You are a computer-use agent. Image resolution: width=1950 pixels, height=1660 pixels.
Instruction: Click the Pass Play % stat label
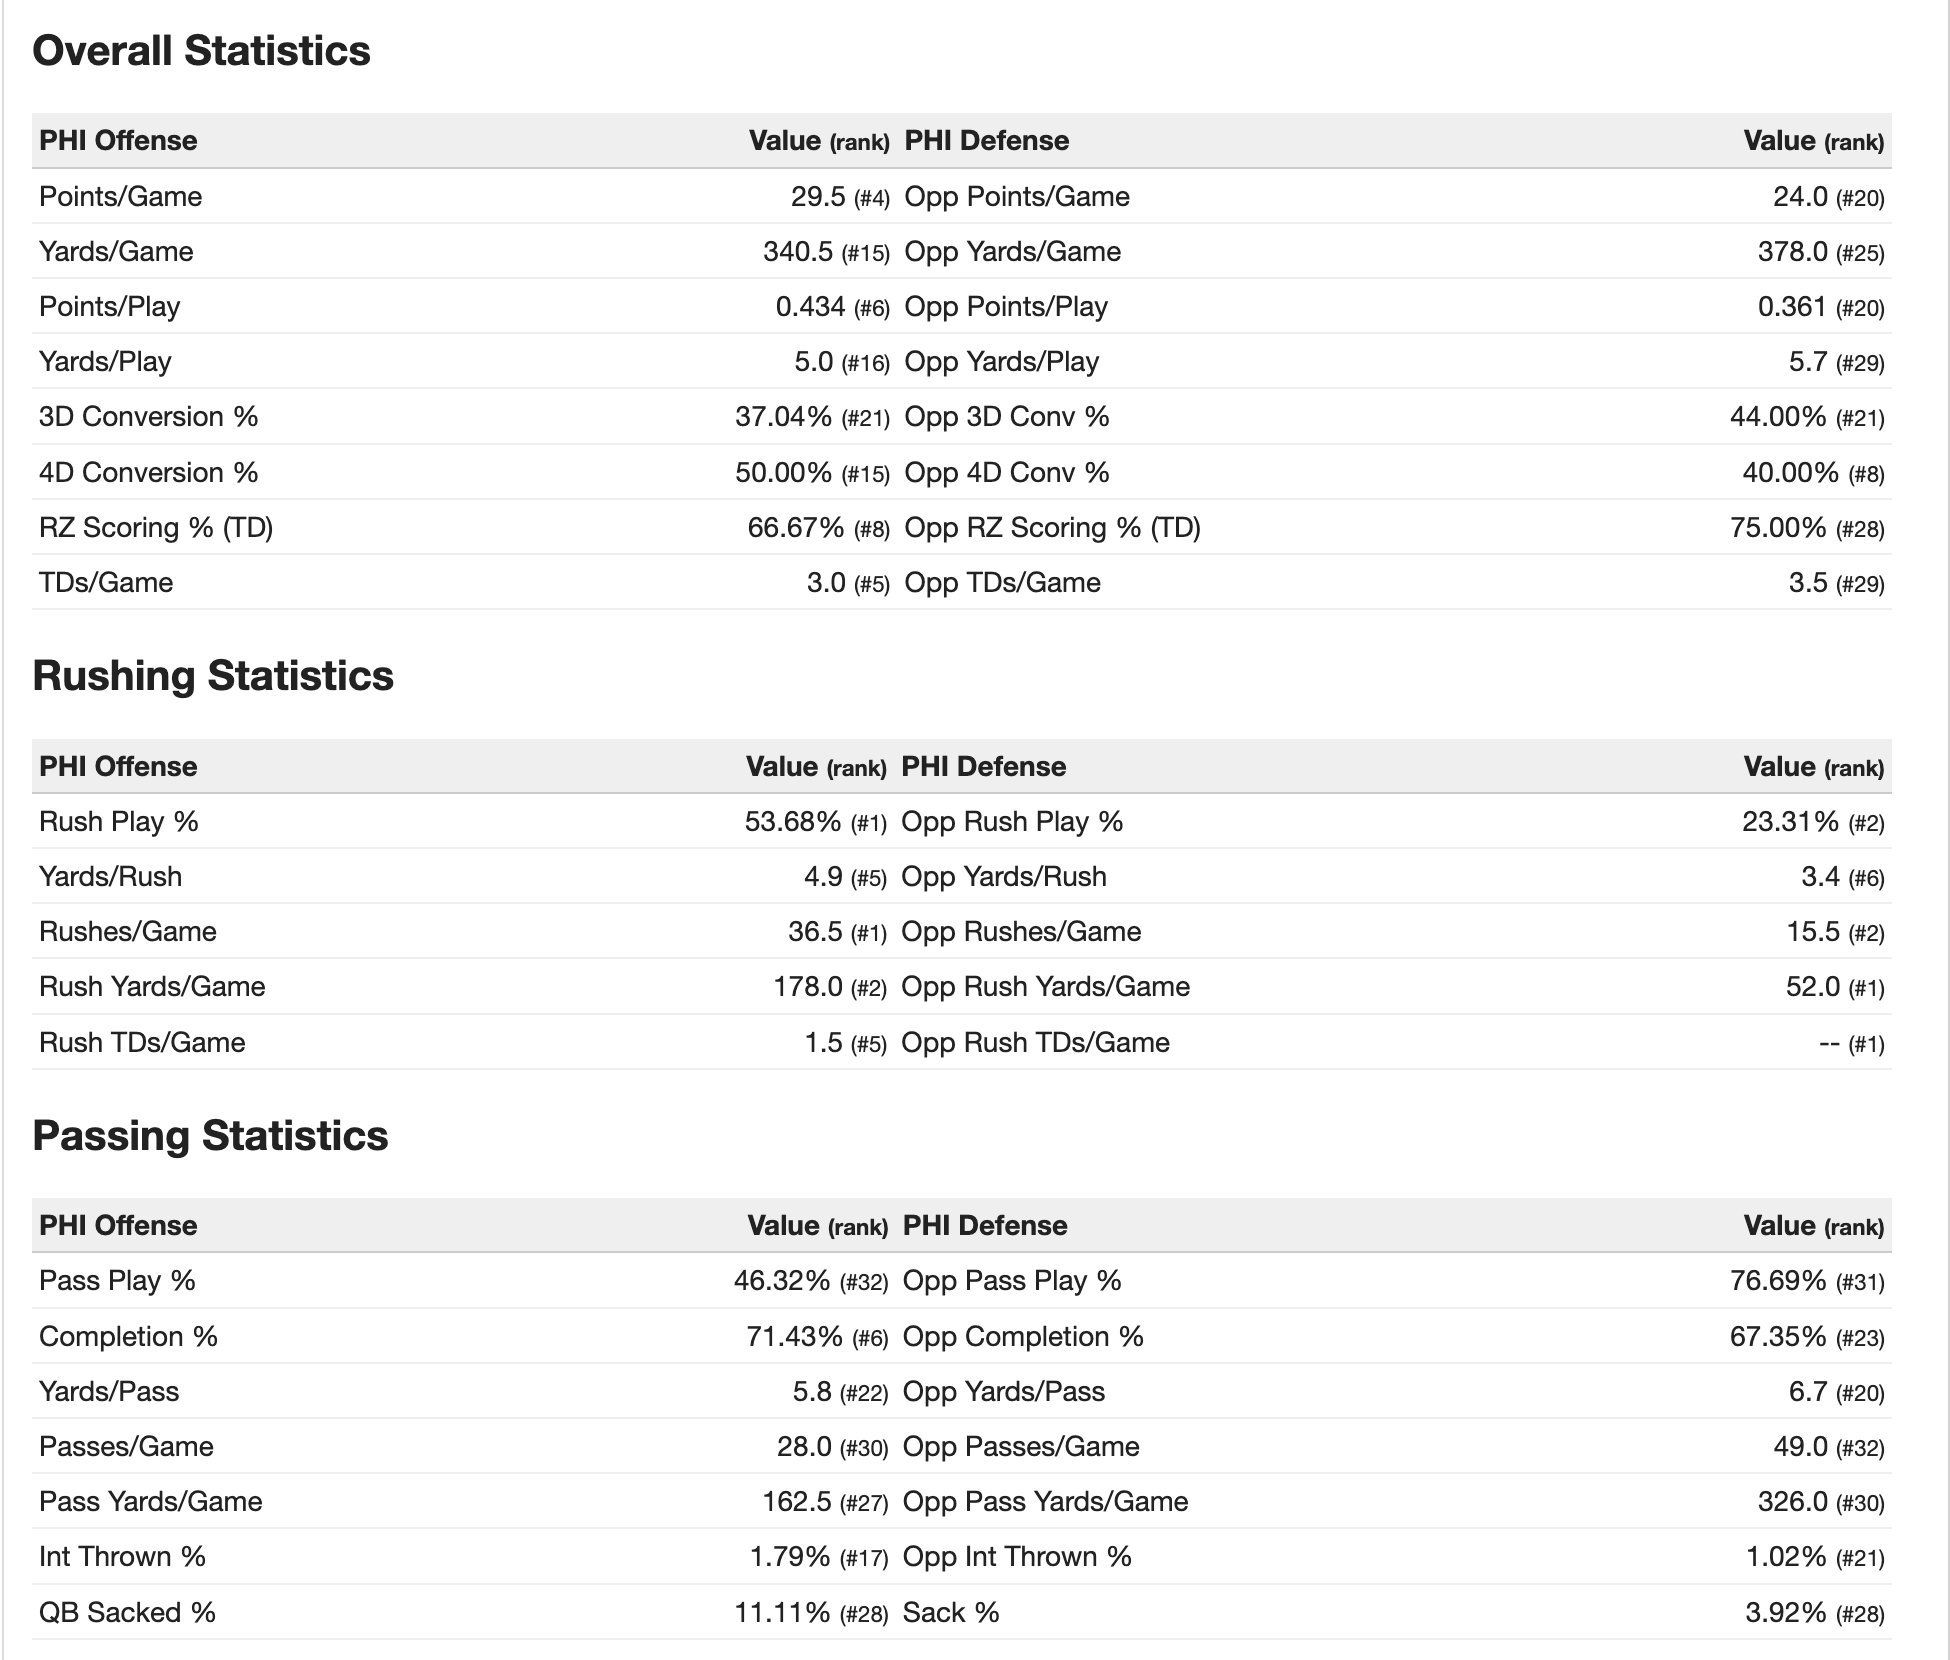click(x=117, y=1280)
